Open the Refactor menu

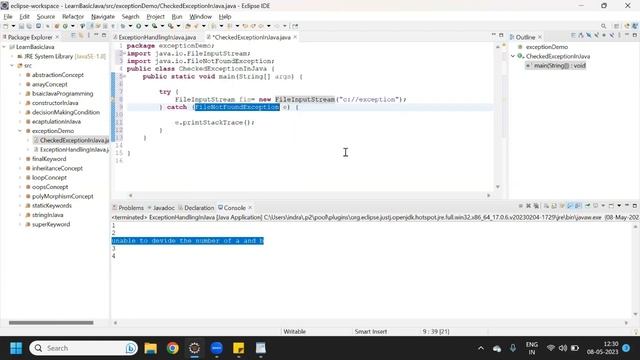click(73, 17)
